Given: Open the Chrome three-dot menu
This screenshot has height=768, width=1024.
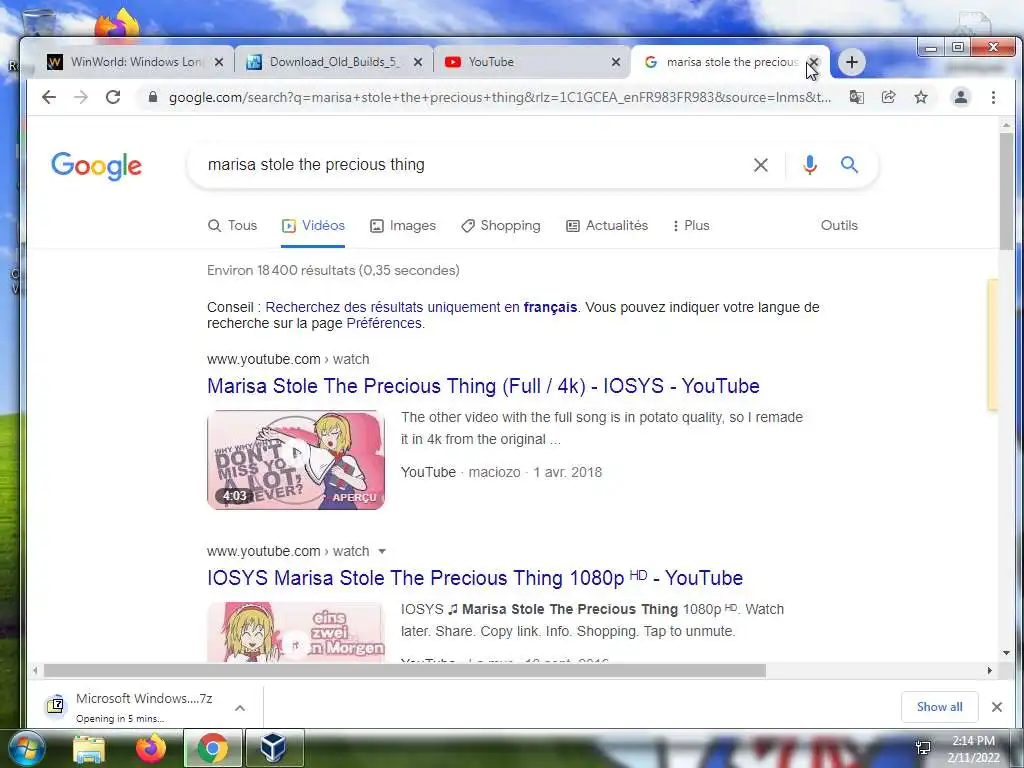Looking at the screenshot, I should point(993,97).
